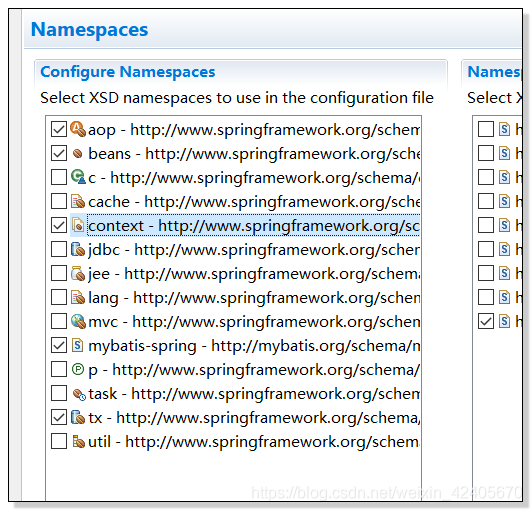
Task: Uncheck the context namespace checkbox
Action: click(59, 225)
